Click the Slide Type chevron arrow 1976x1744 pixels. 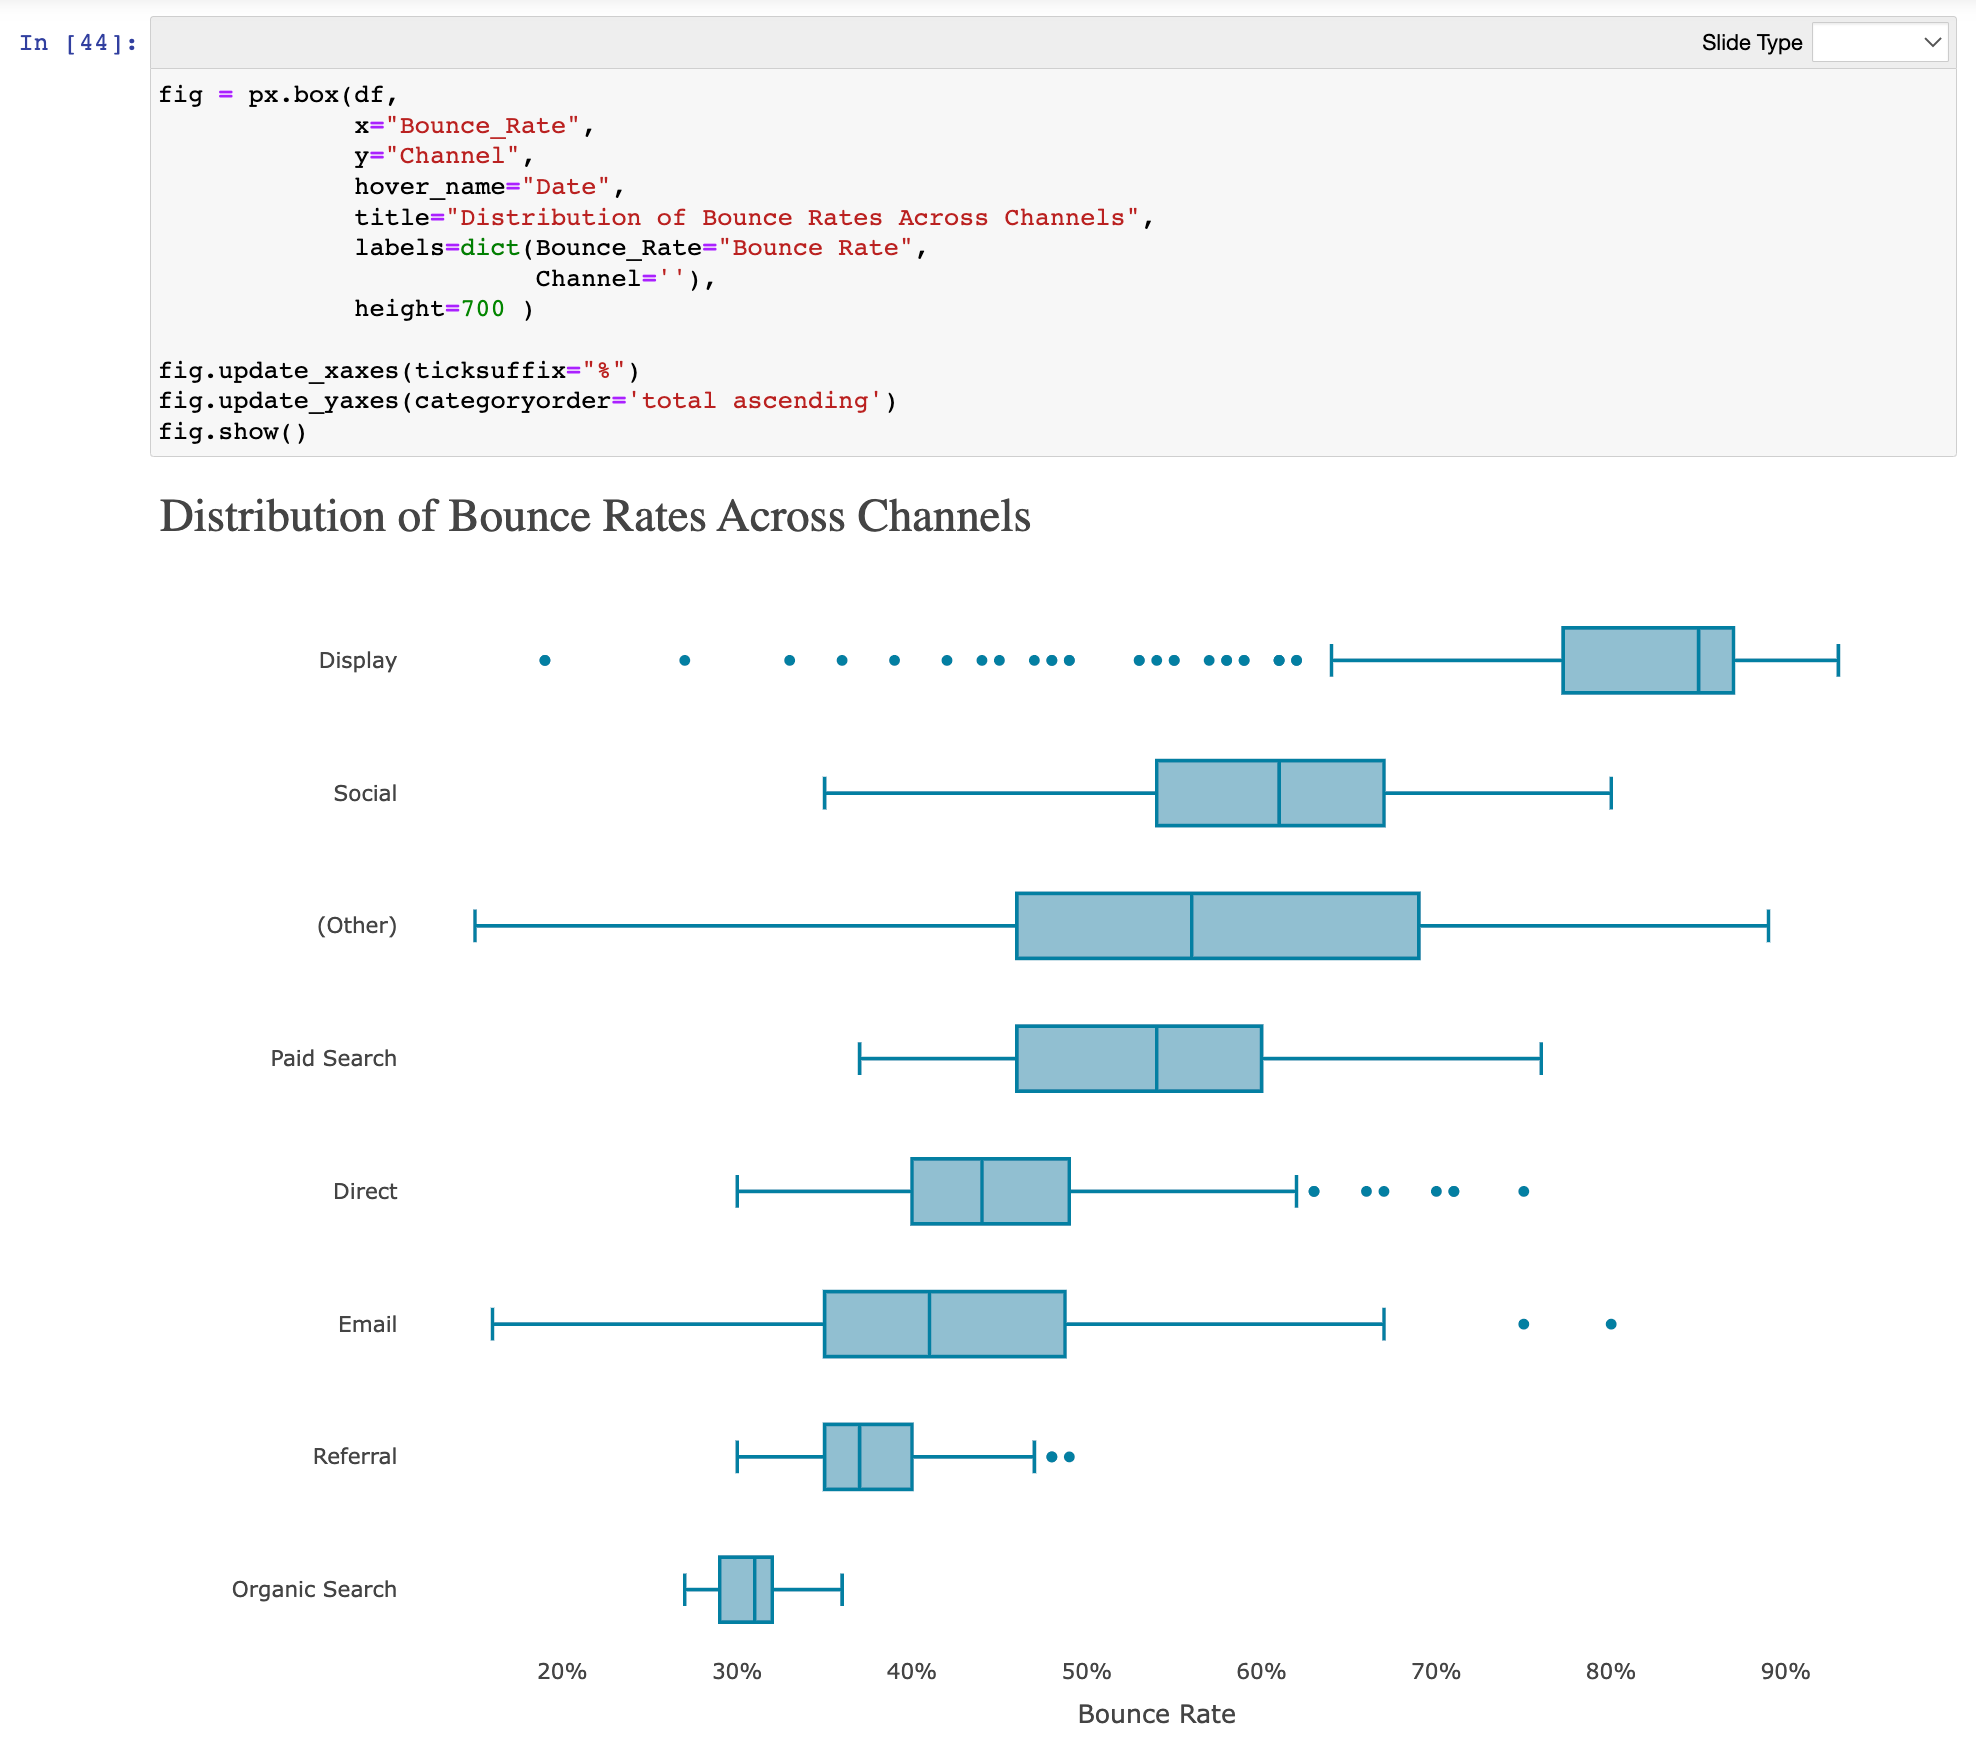click(1932, 42)
